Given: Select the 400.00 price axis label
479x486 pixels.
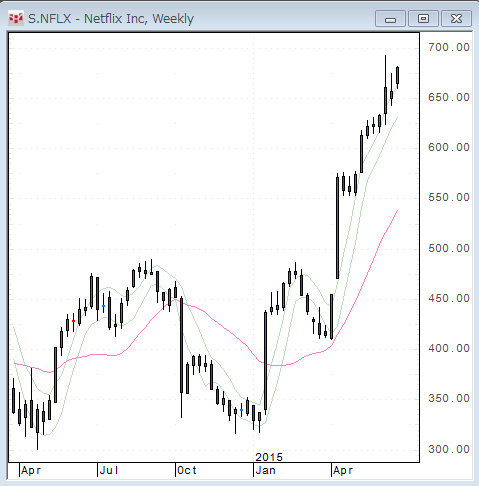Looking at the screenshot, I should (449, 348).
